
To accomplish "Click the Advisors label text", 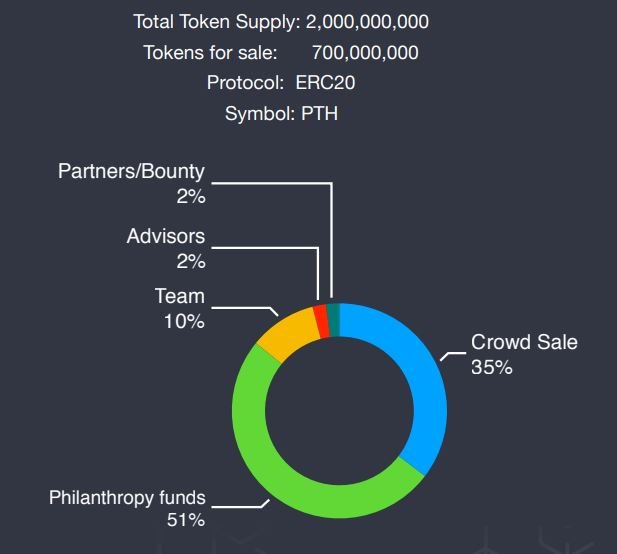I will click(x=166, y=236).
